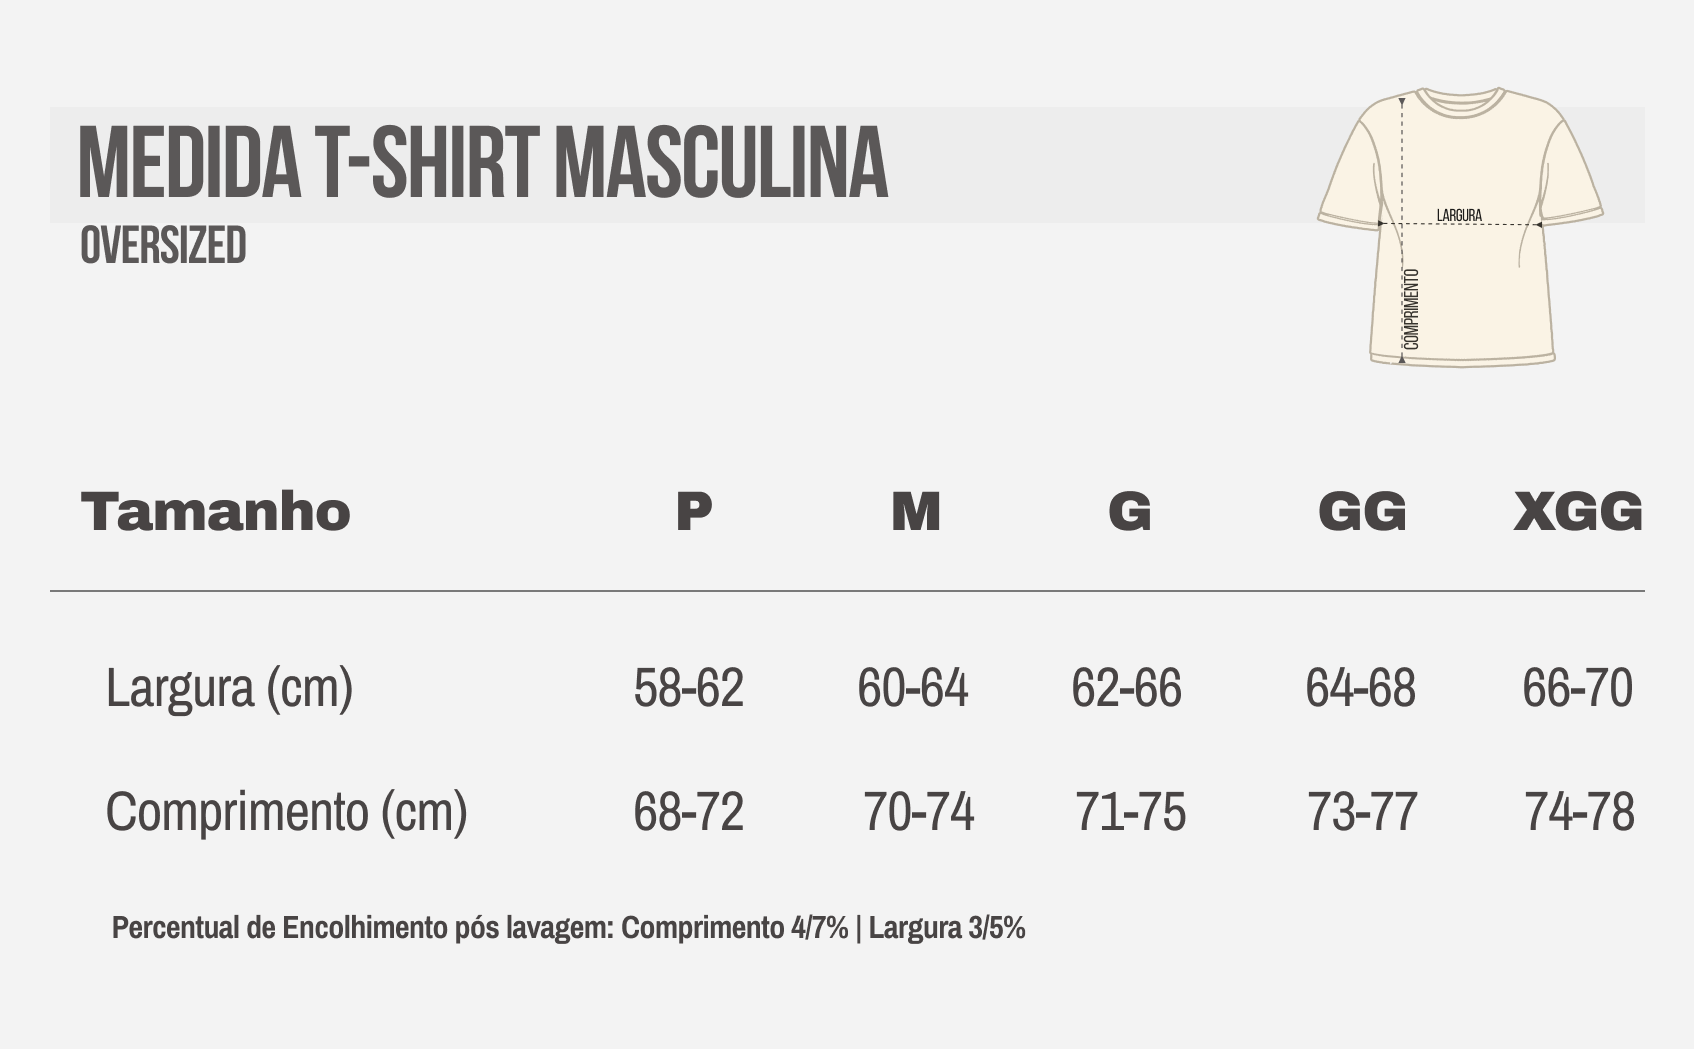
Task: Select the 66-70 width value
Action: point(1577,688)
